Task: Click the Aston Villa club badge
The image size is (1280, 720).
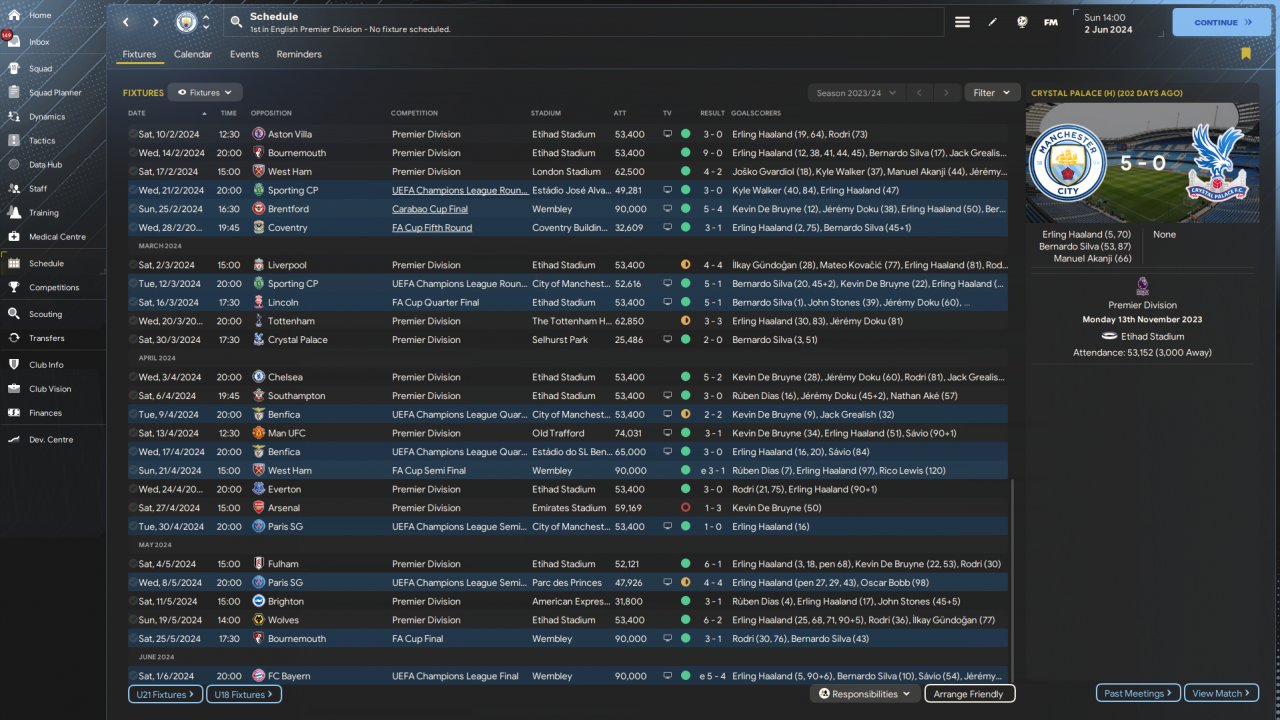Action: pyautogui.click(x=259, y=134)
